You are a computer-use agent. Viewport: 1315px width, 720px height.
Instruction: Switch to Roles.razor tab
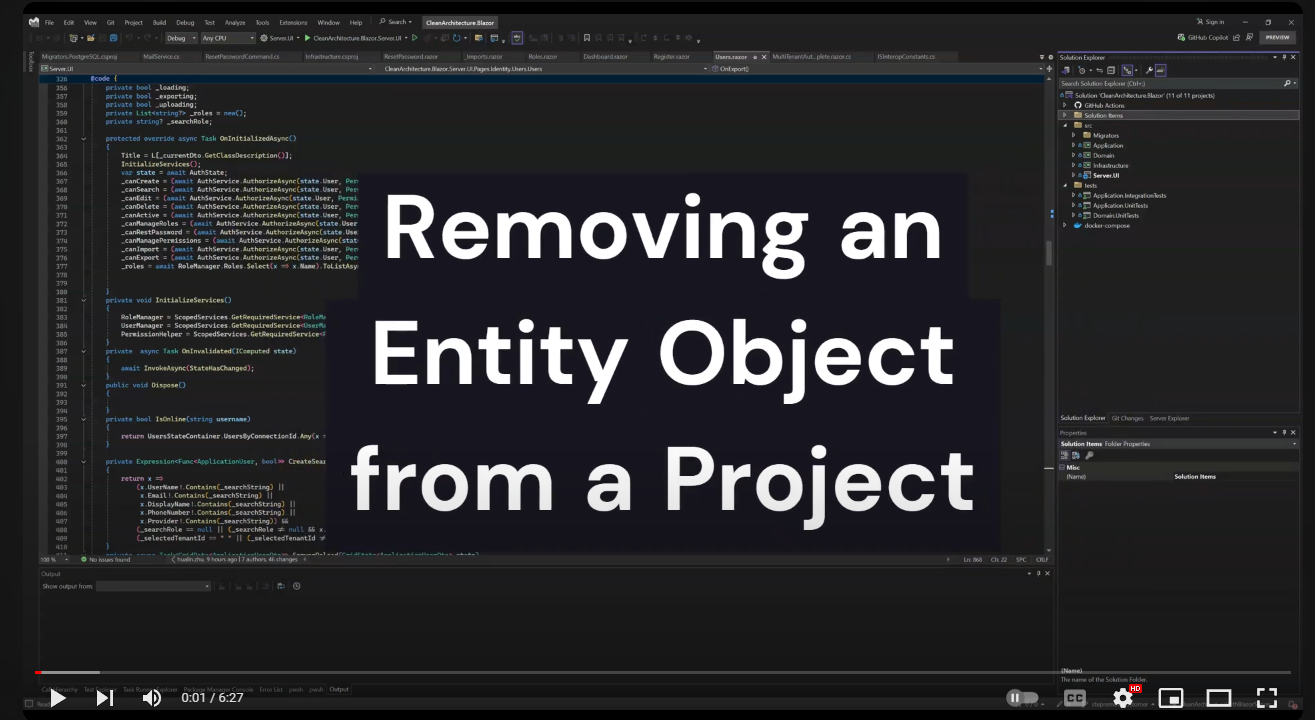(x=542, y=57)
